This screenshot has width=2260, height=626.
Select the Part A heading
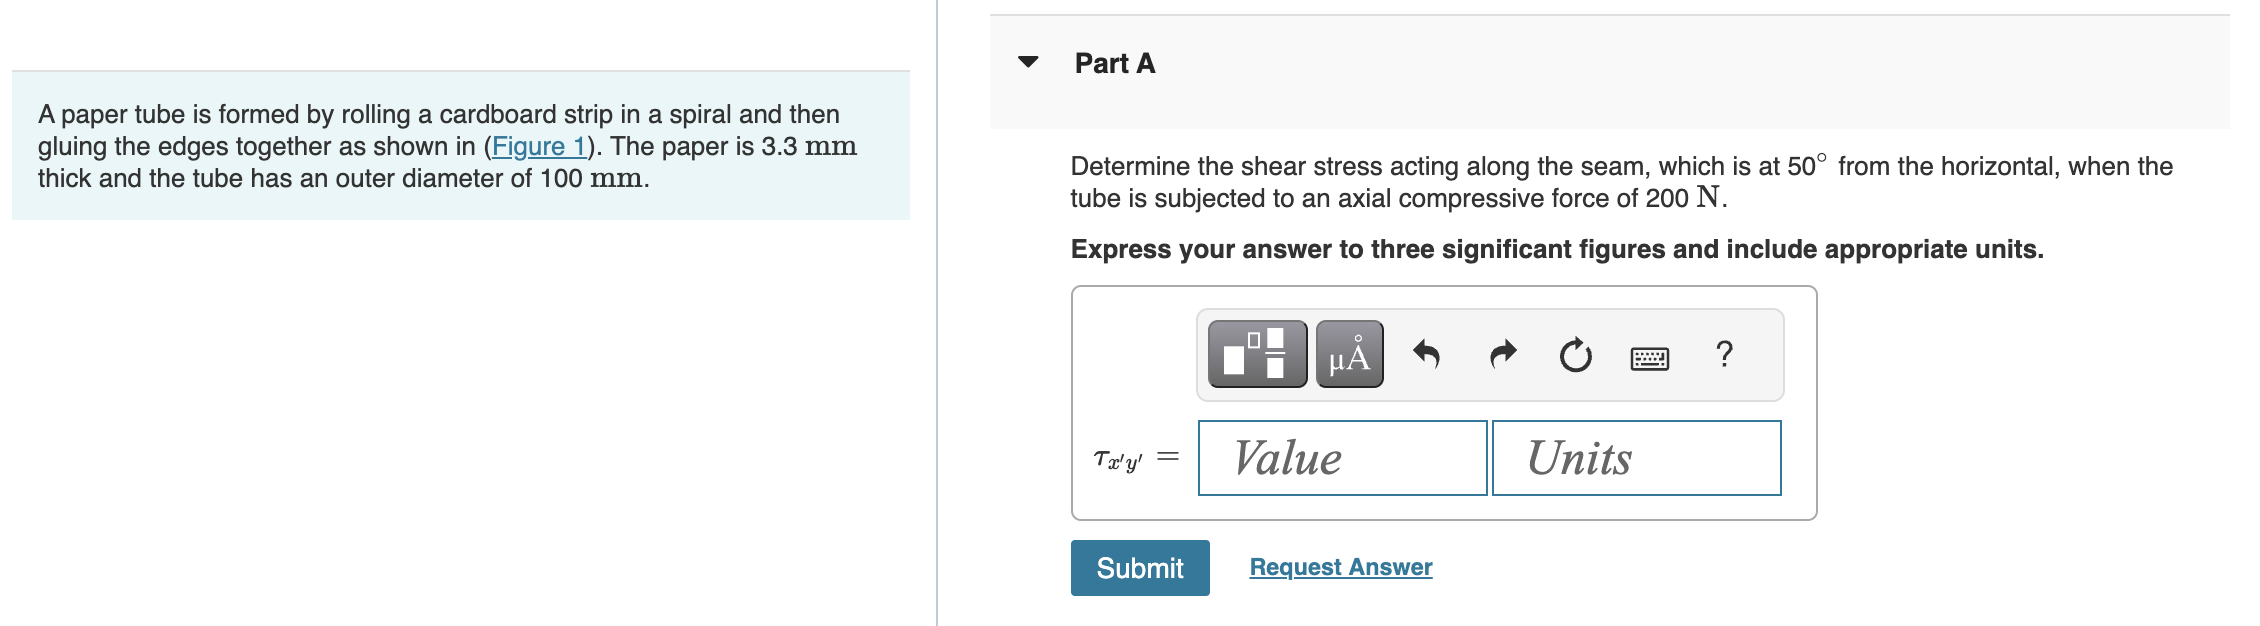pyautogui.click(x=1113, y=63)
